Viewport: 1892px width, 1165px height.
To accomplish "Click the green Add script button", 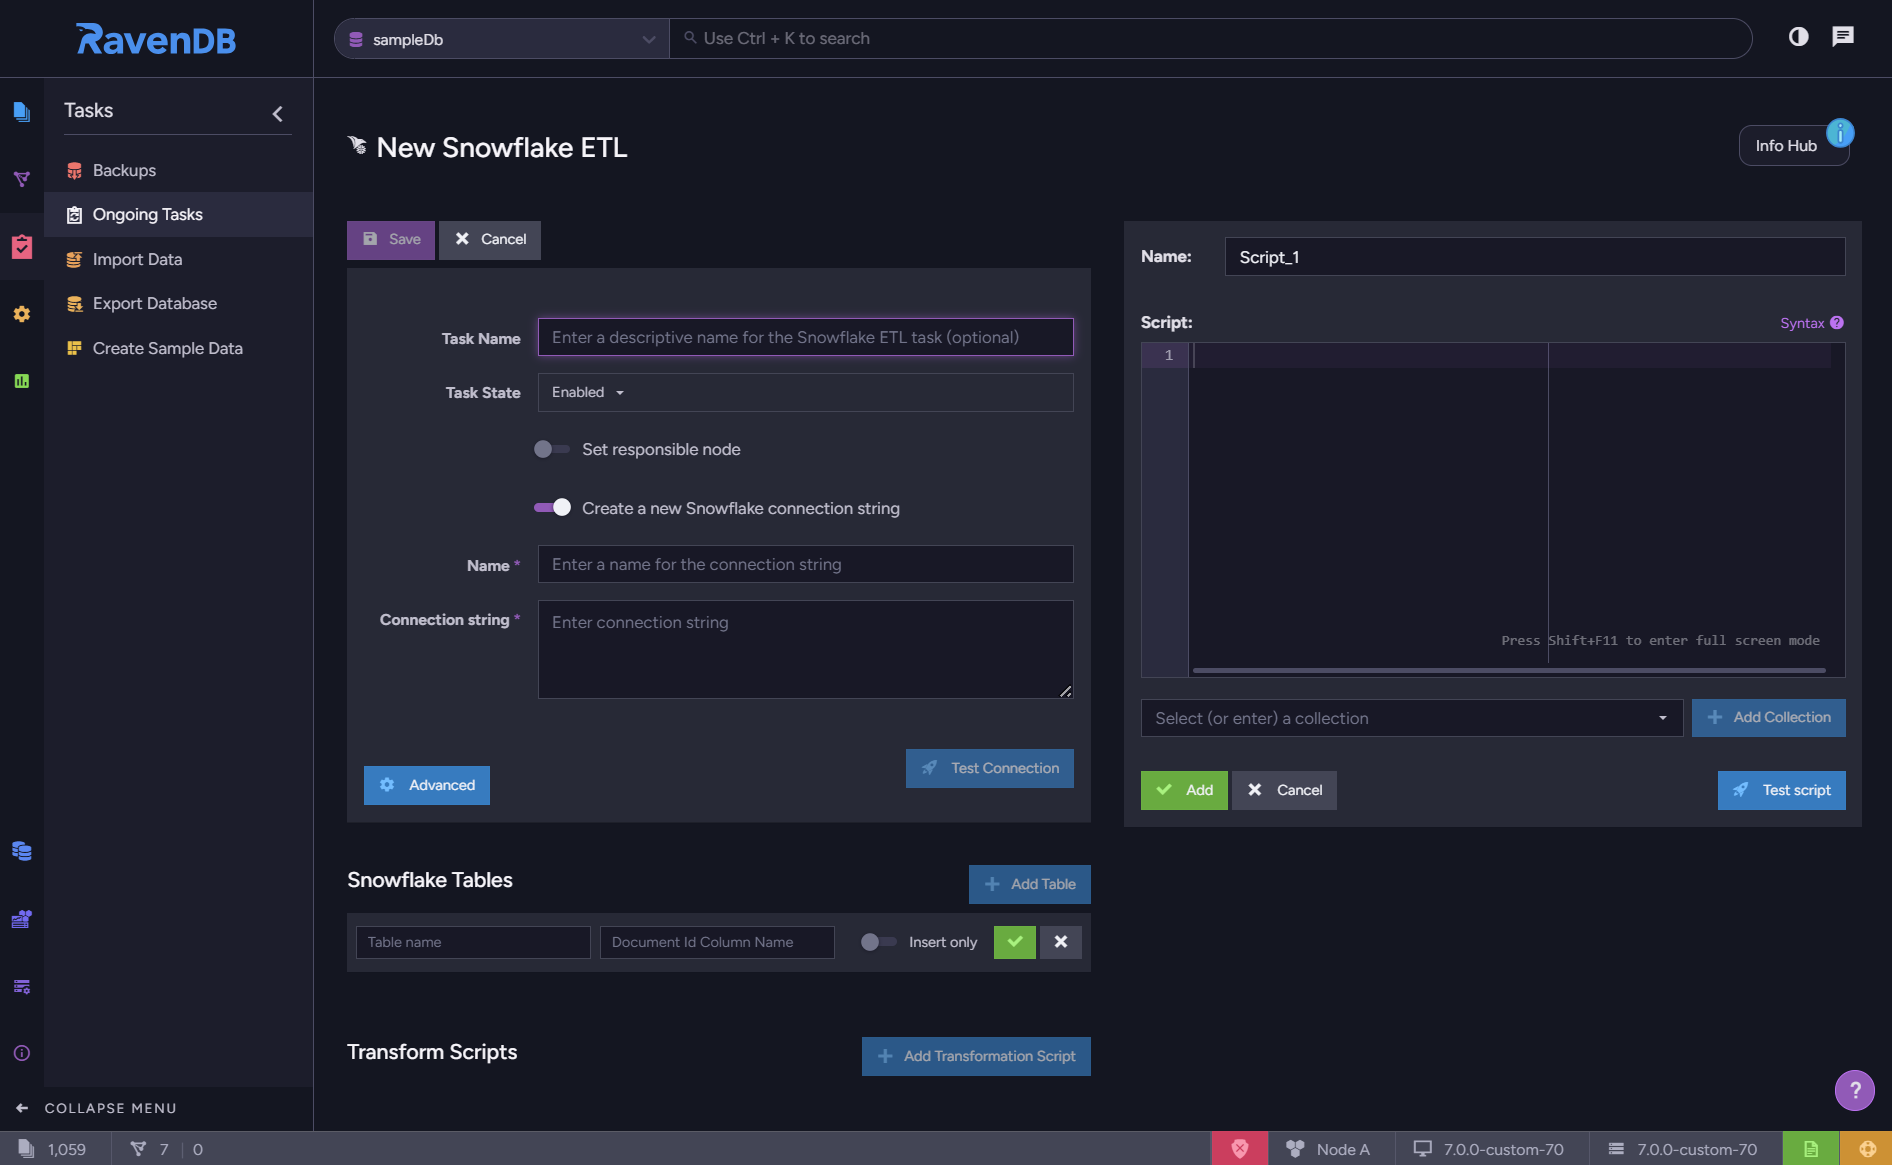I will point(1184,790).
